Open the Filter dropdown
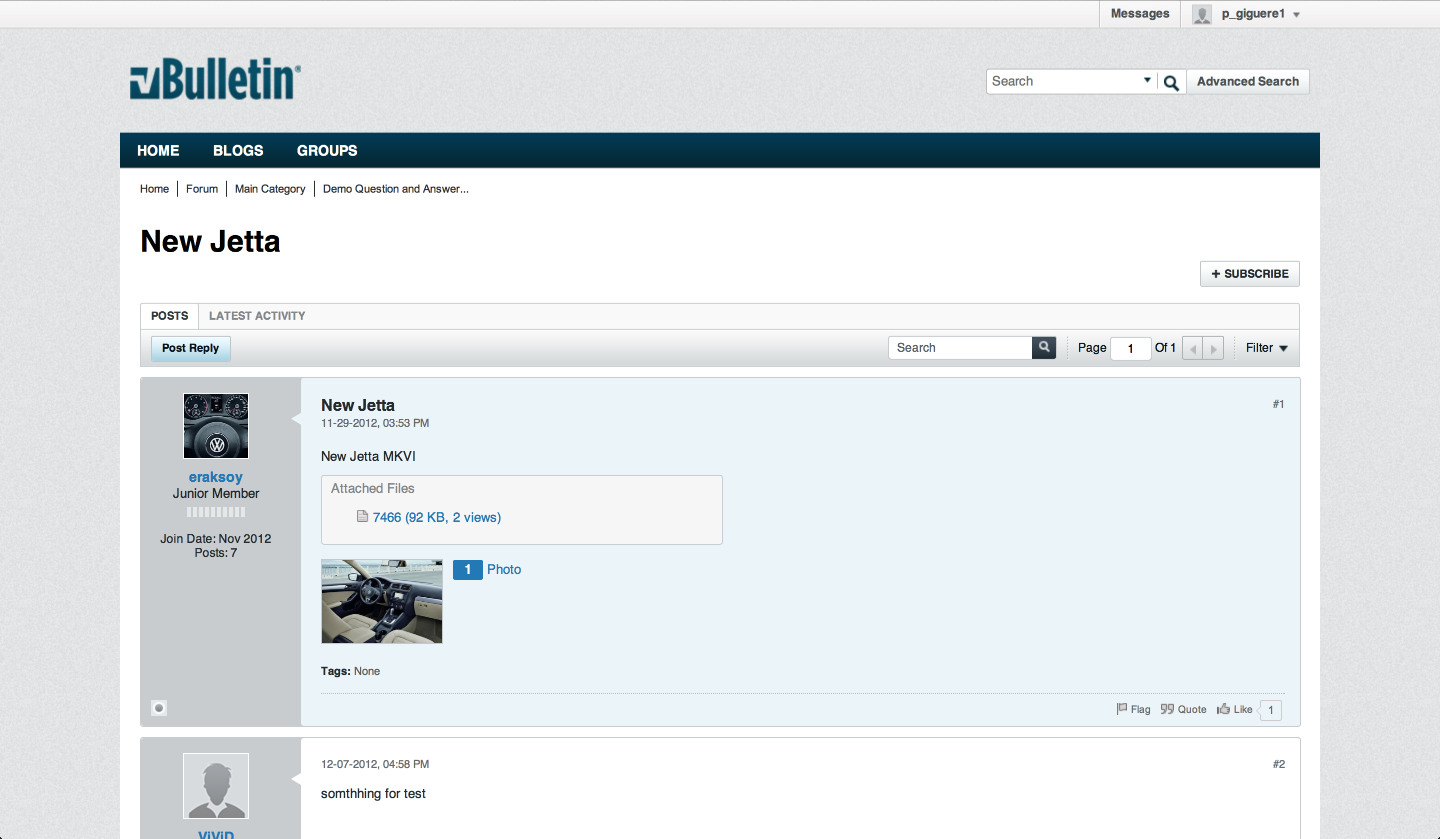 coord(1266,348)
